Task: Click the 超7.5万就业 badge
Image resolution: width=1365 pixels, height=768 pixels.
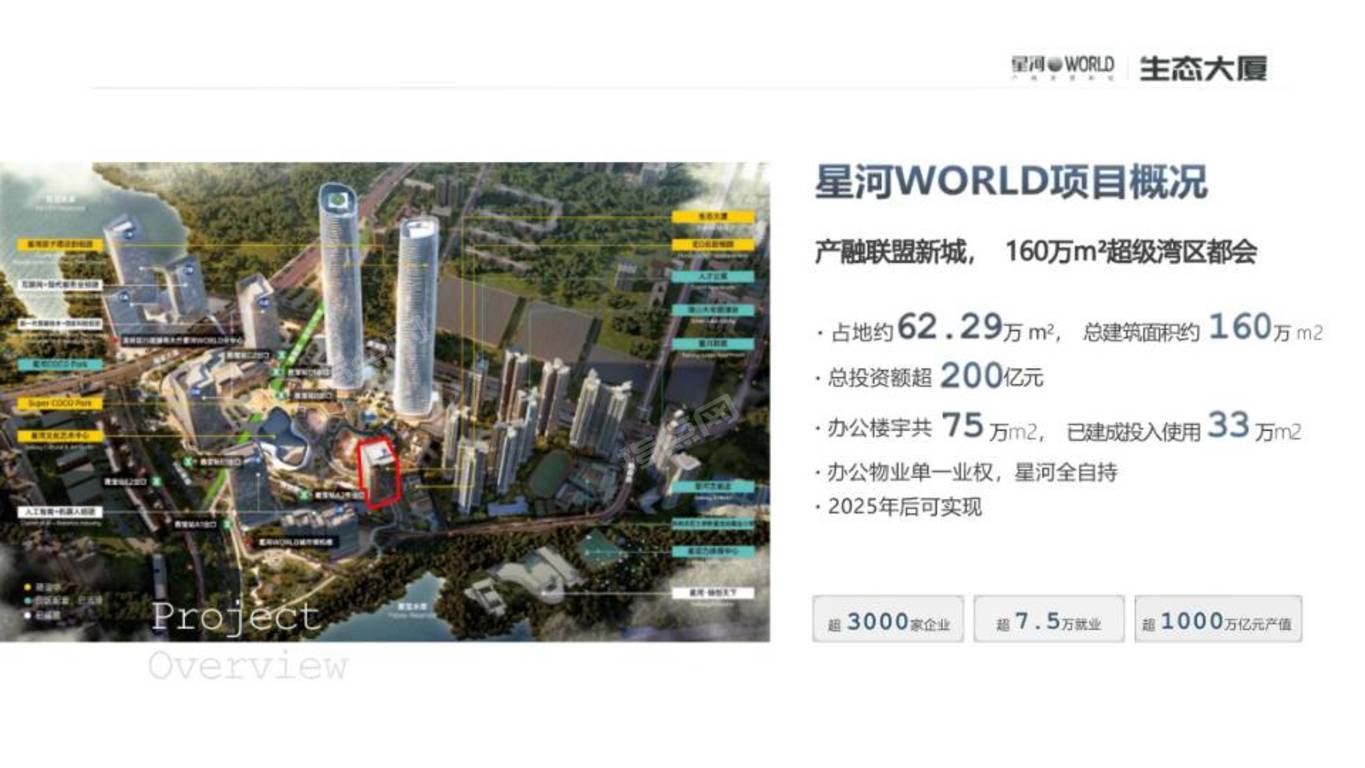Action: click(1049, 621)
